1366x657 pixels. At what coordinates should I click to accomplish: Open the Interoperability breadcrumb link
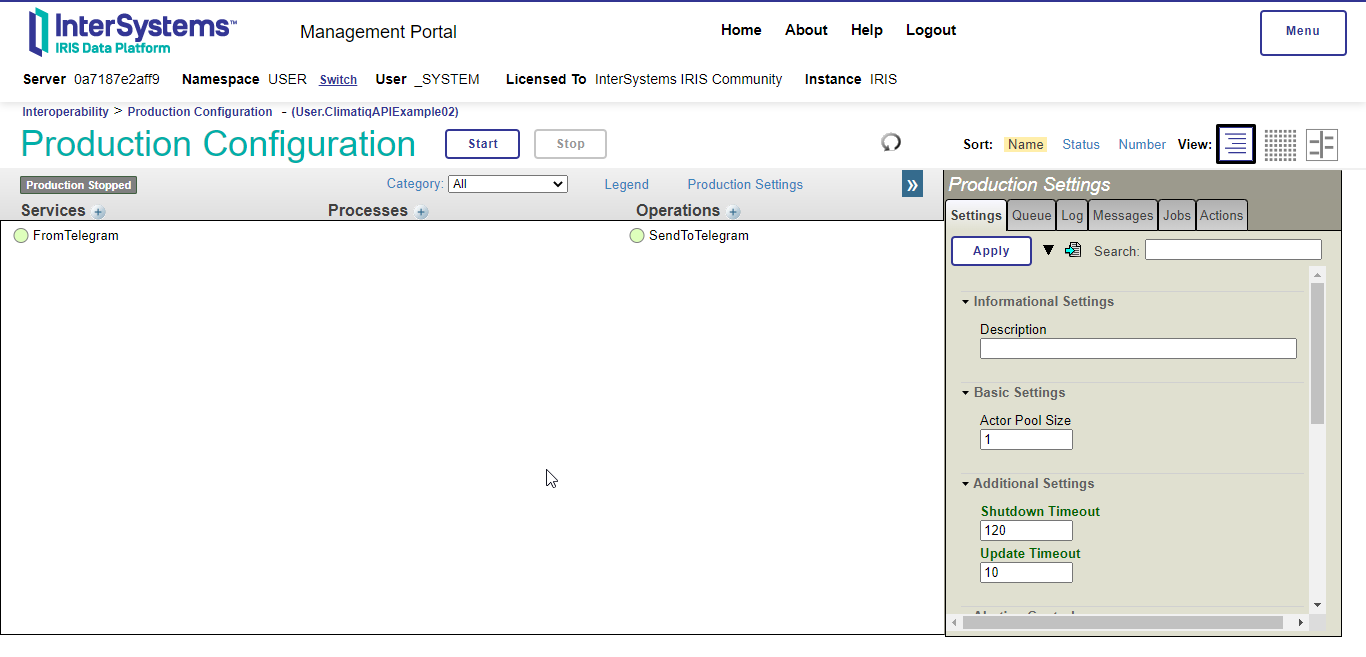[65, 112]
